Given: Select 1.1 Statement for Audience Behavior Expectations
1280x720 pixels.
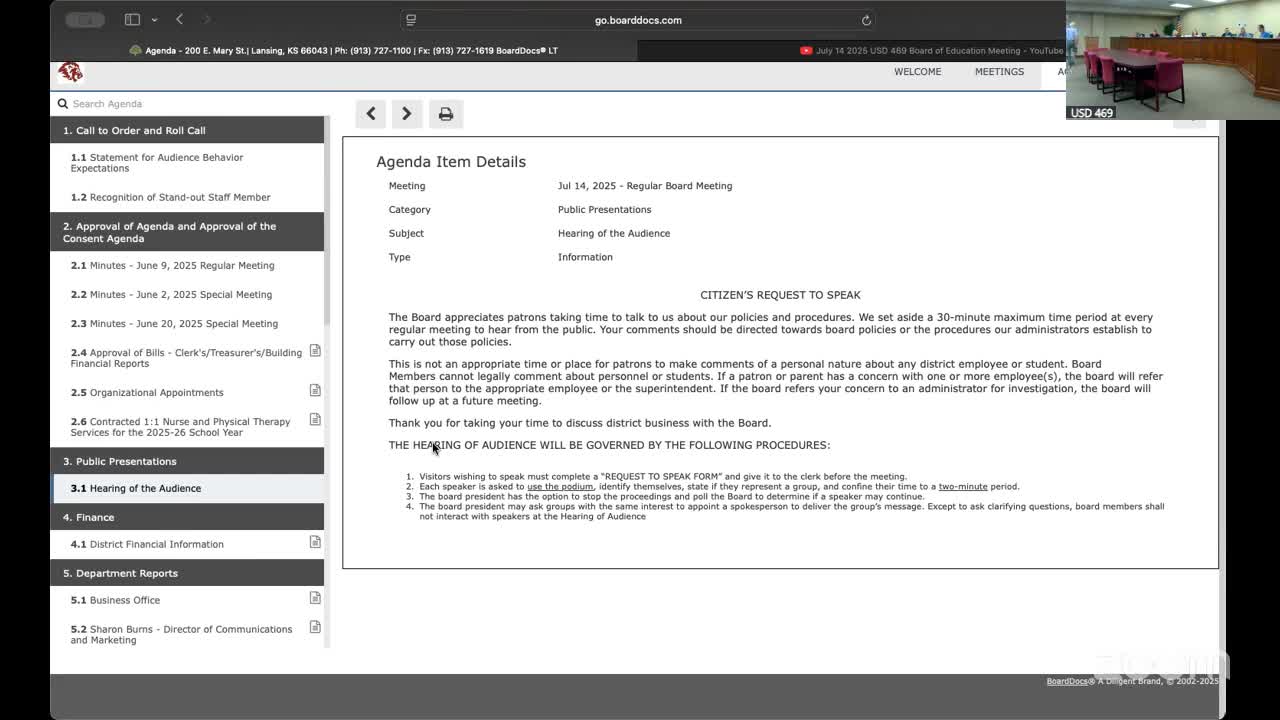Looking at the screenshot, I should [188, 163].
